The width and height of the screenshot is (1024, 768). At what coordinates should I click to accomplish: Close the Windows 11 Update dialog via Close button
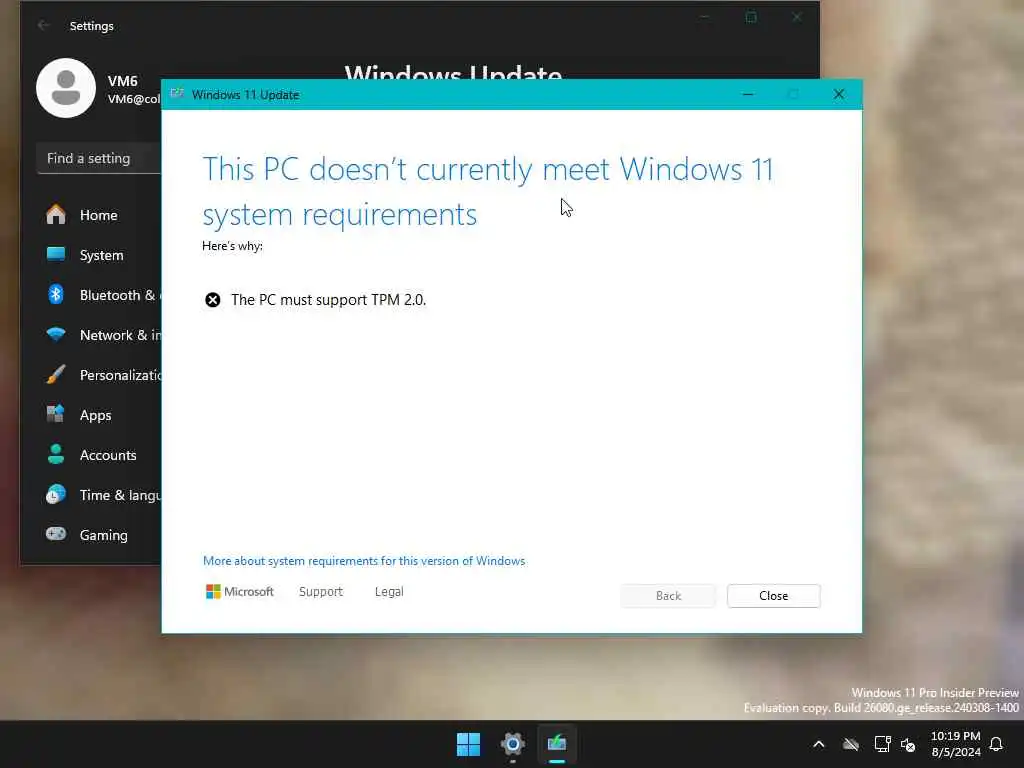tap(773, 596)
